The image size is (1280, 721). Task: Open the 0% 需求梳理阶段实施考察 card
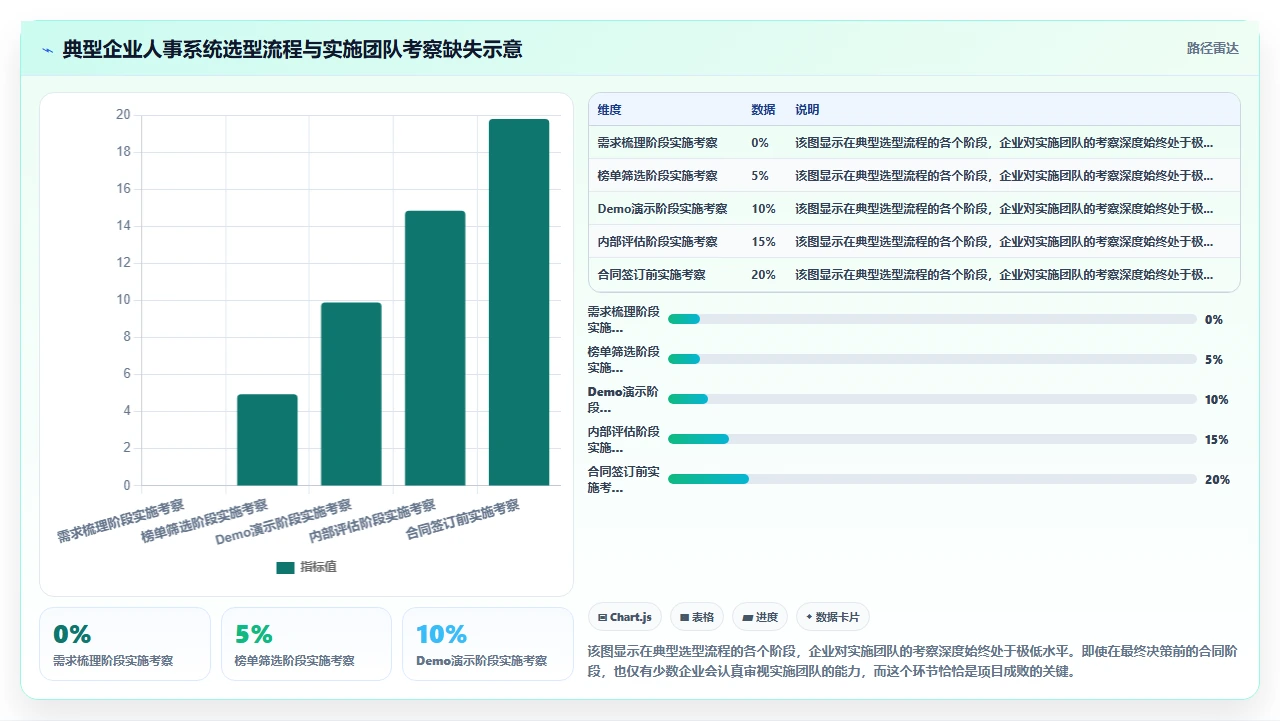(125, 644)
